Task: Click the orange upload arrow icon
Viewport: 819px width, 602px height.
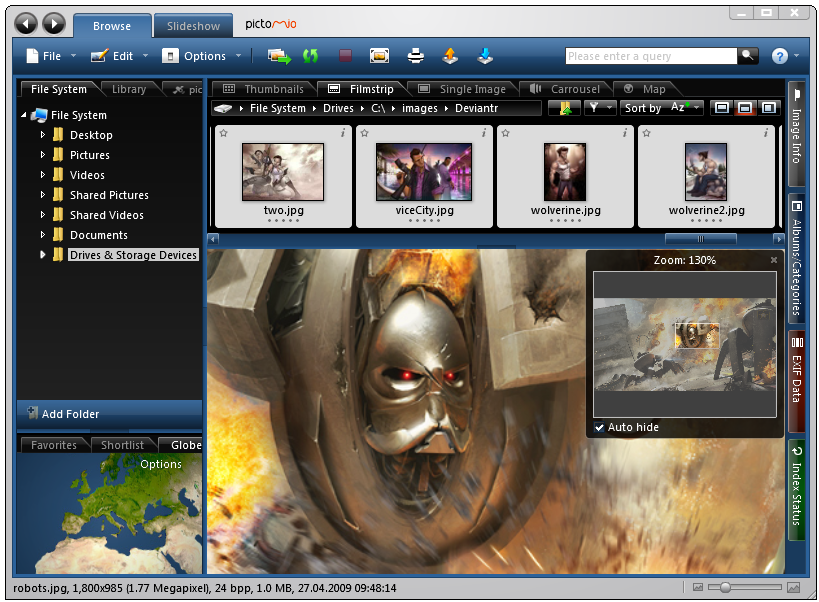Action: (x=450, y=55)
